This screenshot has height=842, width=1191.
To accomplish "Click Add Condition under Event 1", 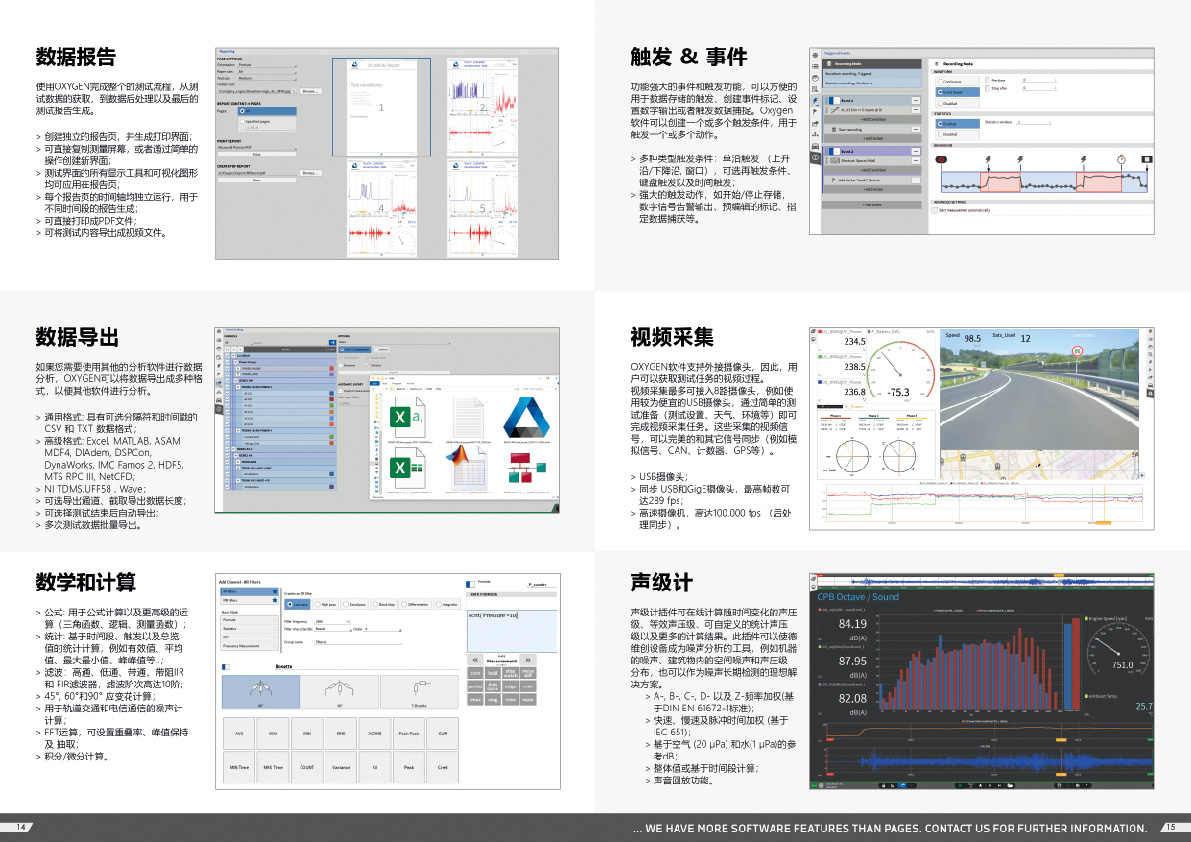I will (x=873, y=119).
